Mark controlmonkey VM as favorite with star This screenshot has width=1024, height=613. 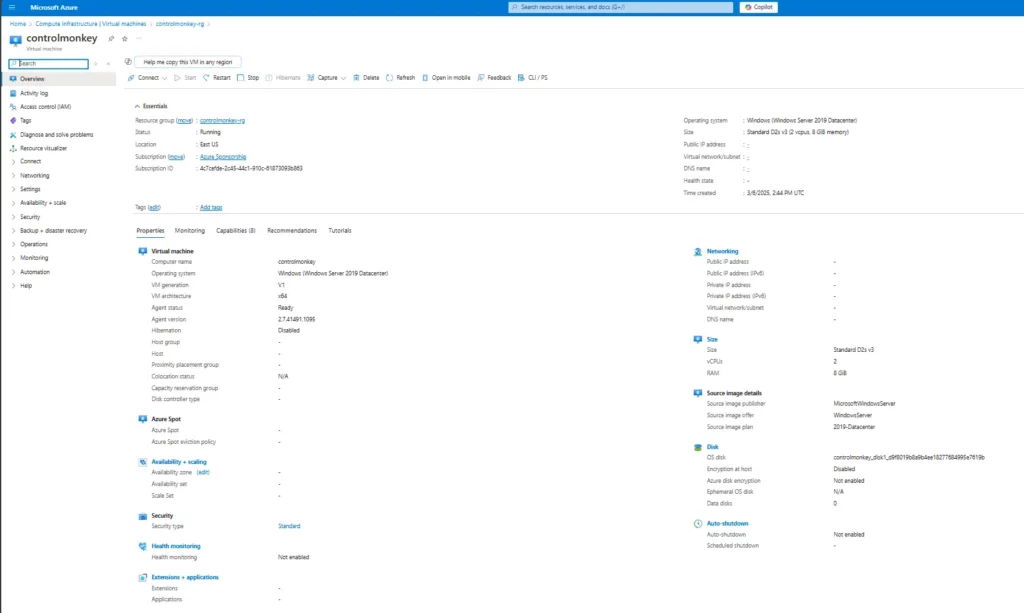(x=125, y=39)
